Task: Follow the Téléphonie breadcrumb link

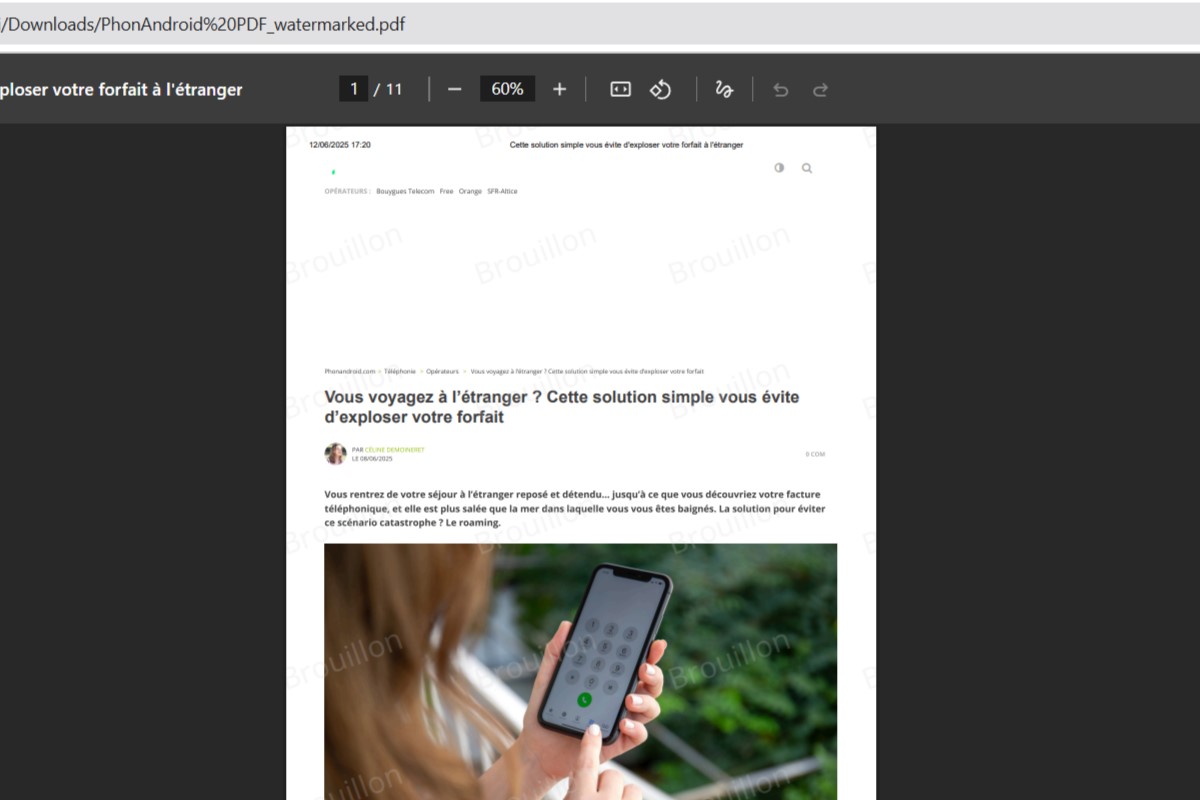Action: click(400, 371)
